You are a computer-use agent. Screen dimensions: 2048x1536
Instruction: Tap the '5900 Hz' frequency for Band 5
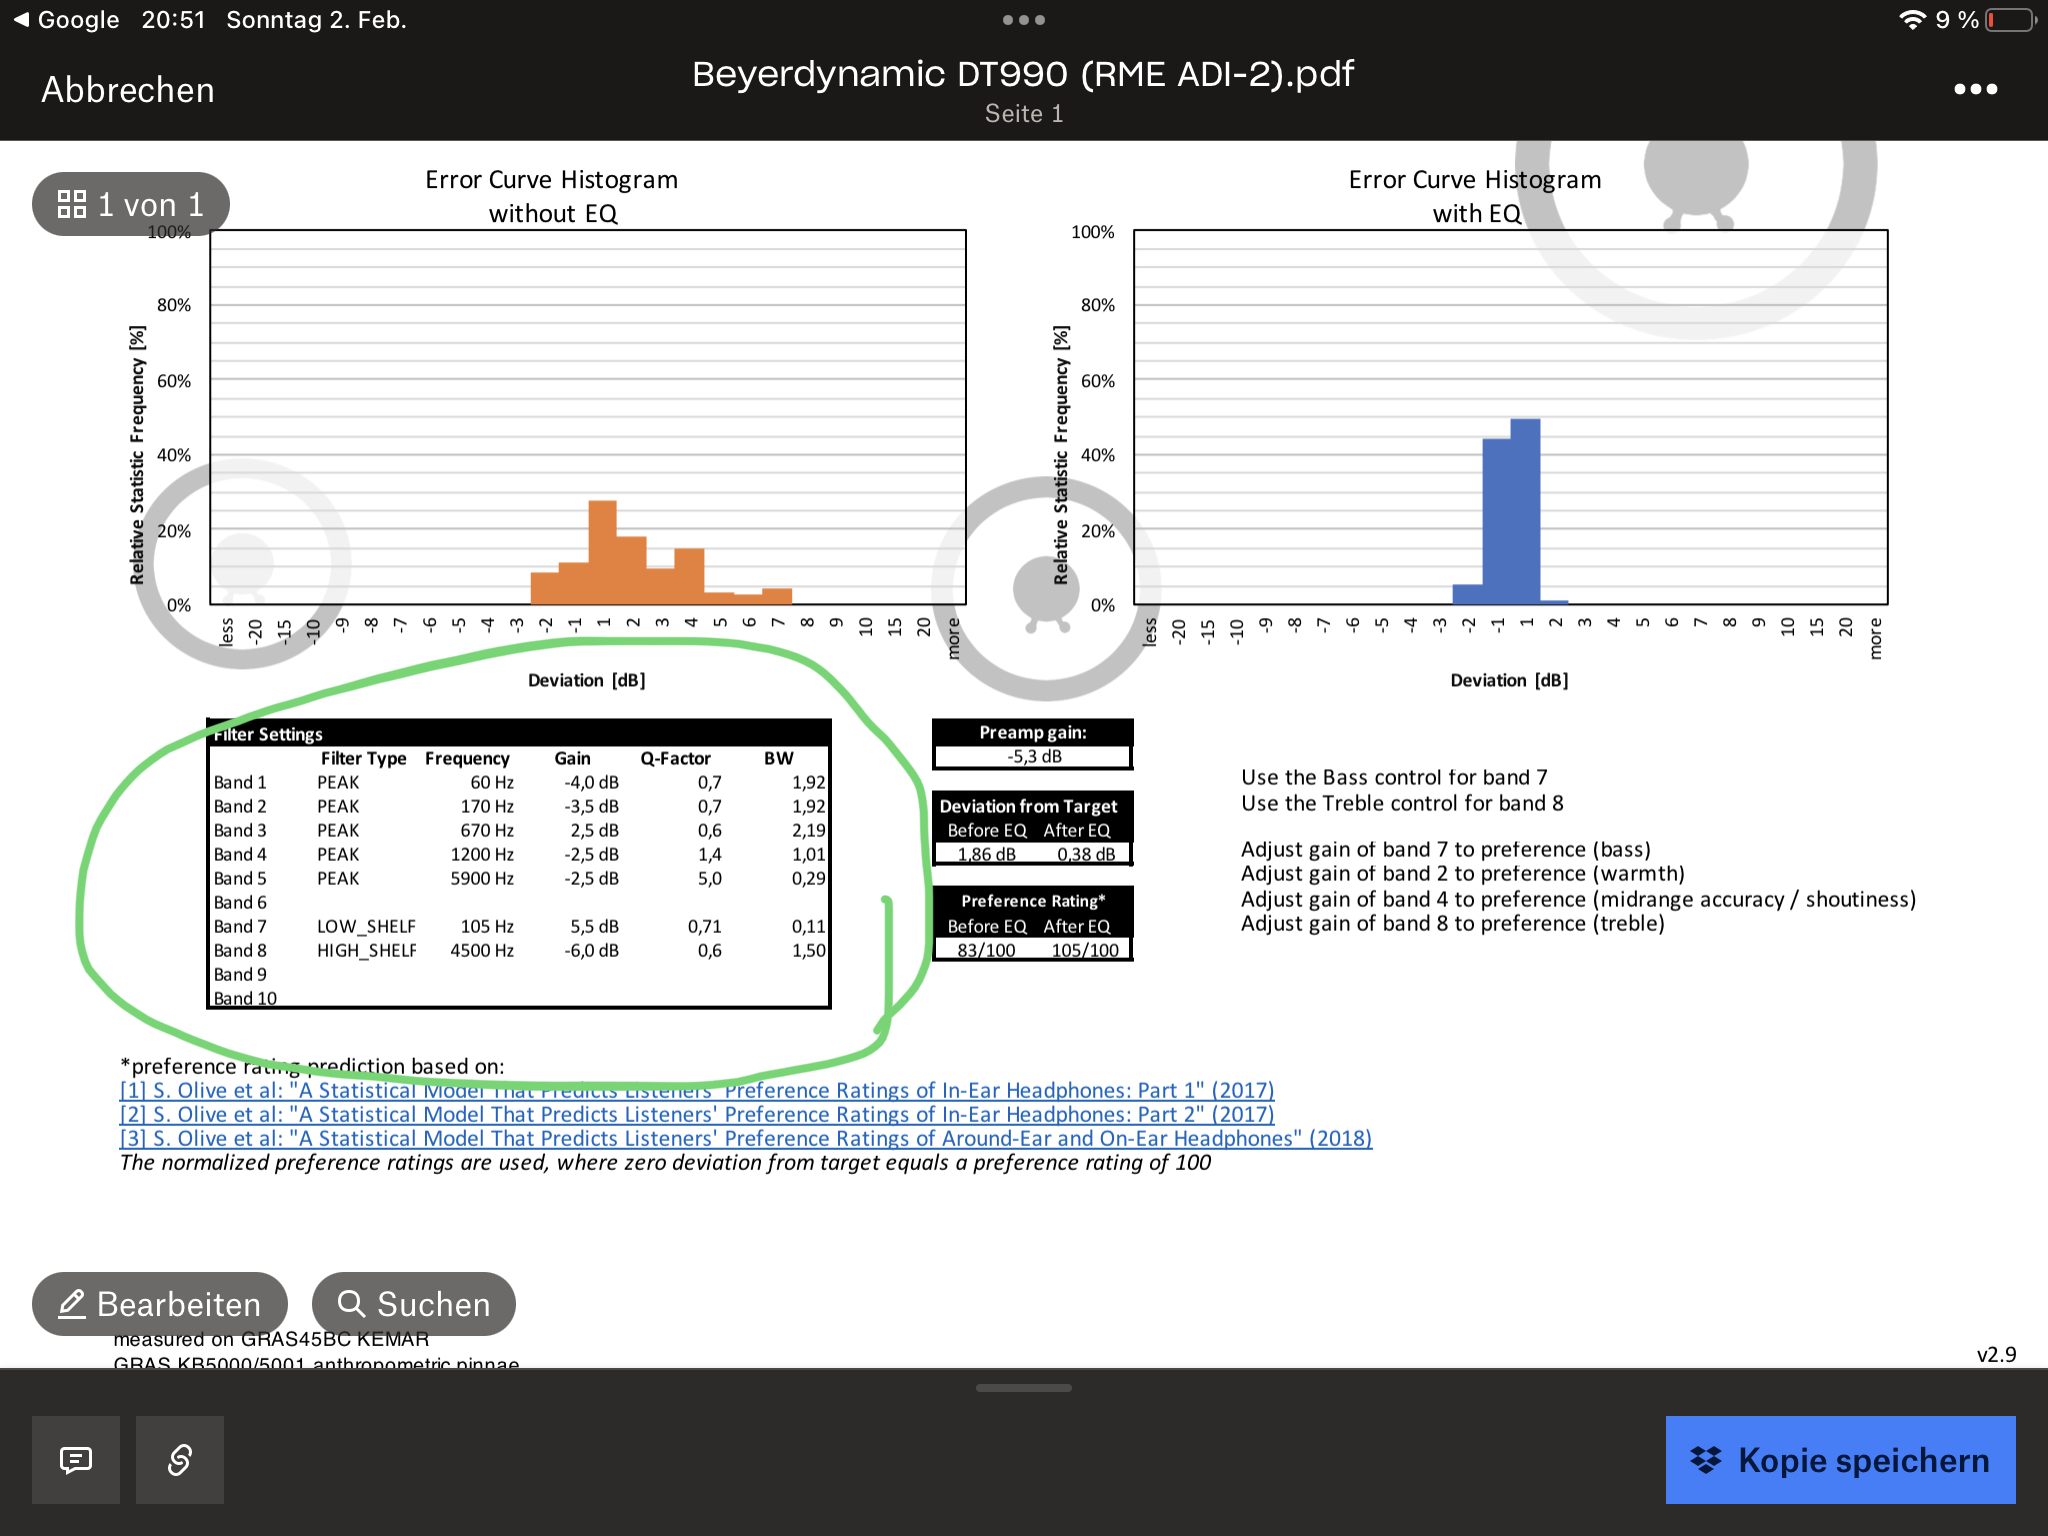[482, 878]
